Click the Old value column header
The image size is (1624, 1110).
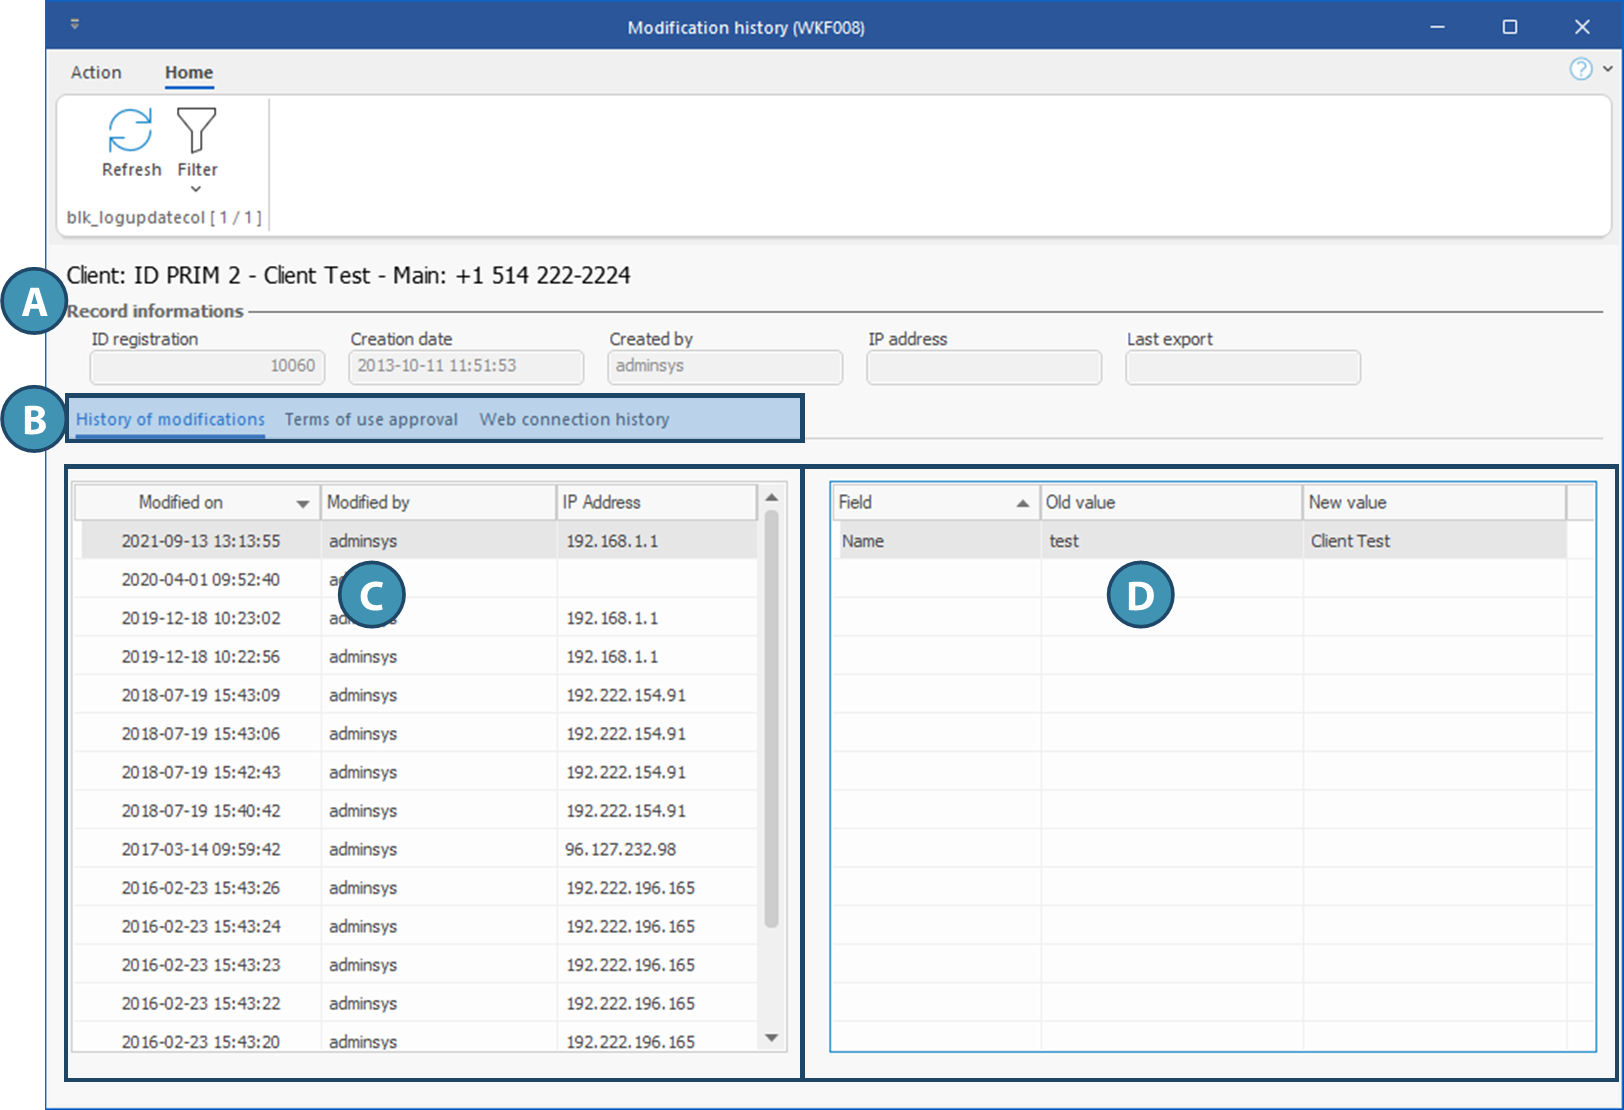click(x=1170, y=502)
